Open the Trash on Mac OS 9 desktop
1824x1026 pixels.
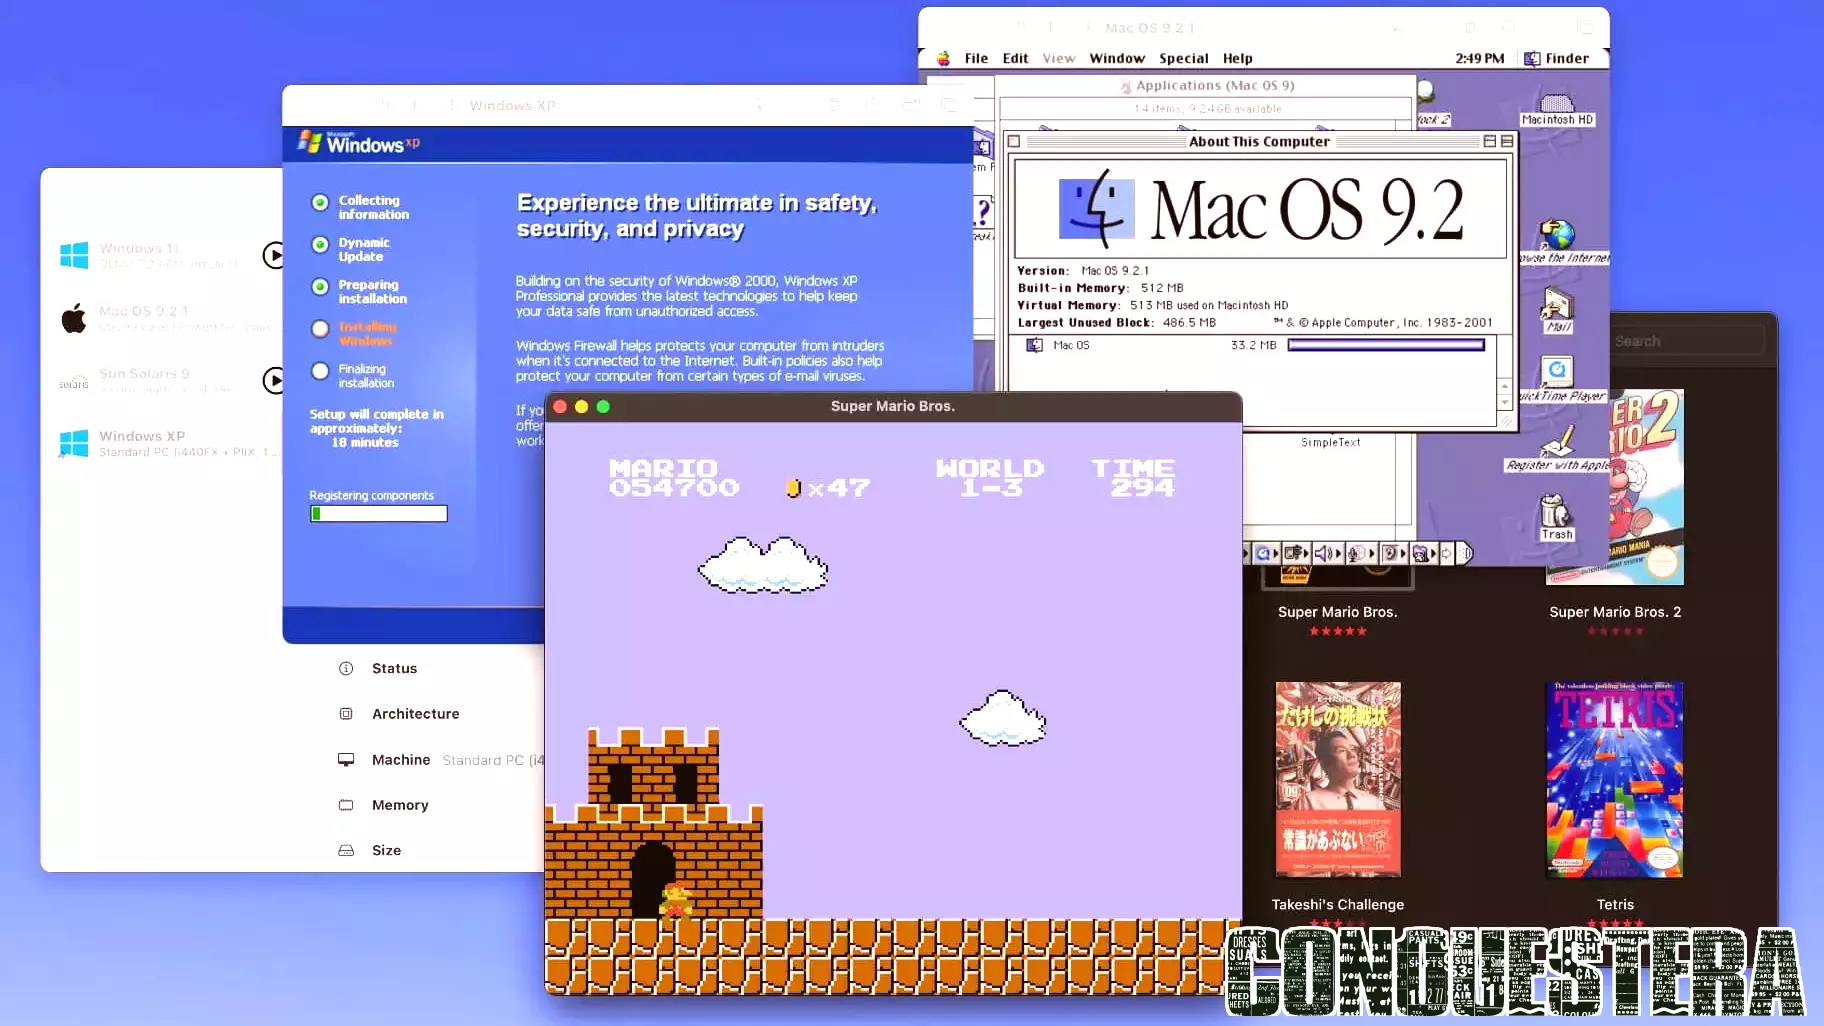(1556, 518)
